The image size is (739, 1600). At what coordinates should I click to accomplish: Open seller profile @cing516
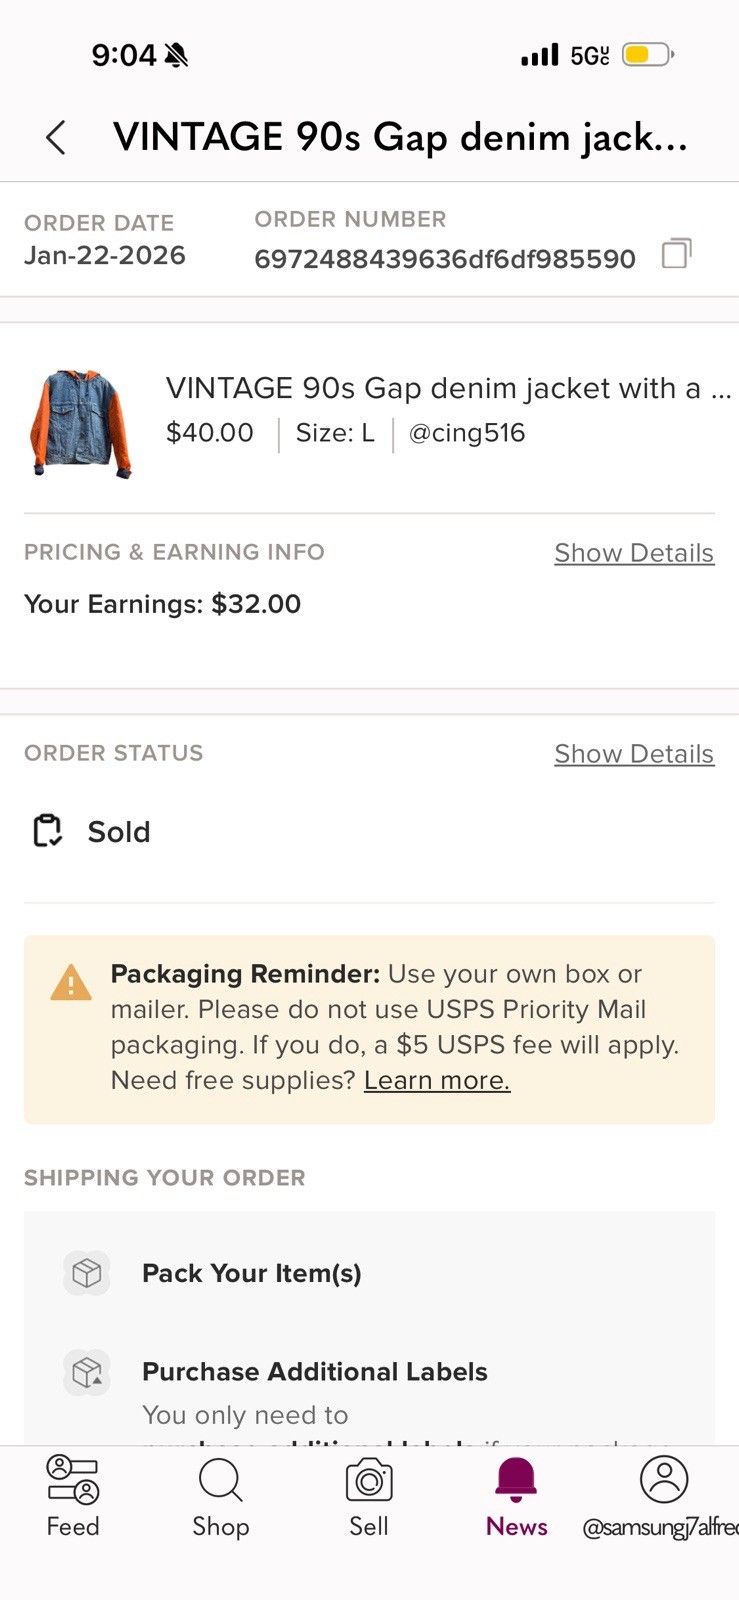pyautogui.click(x=467, y=433)
